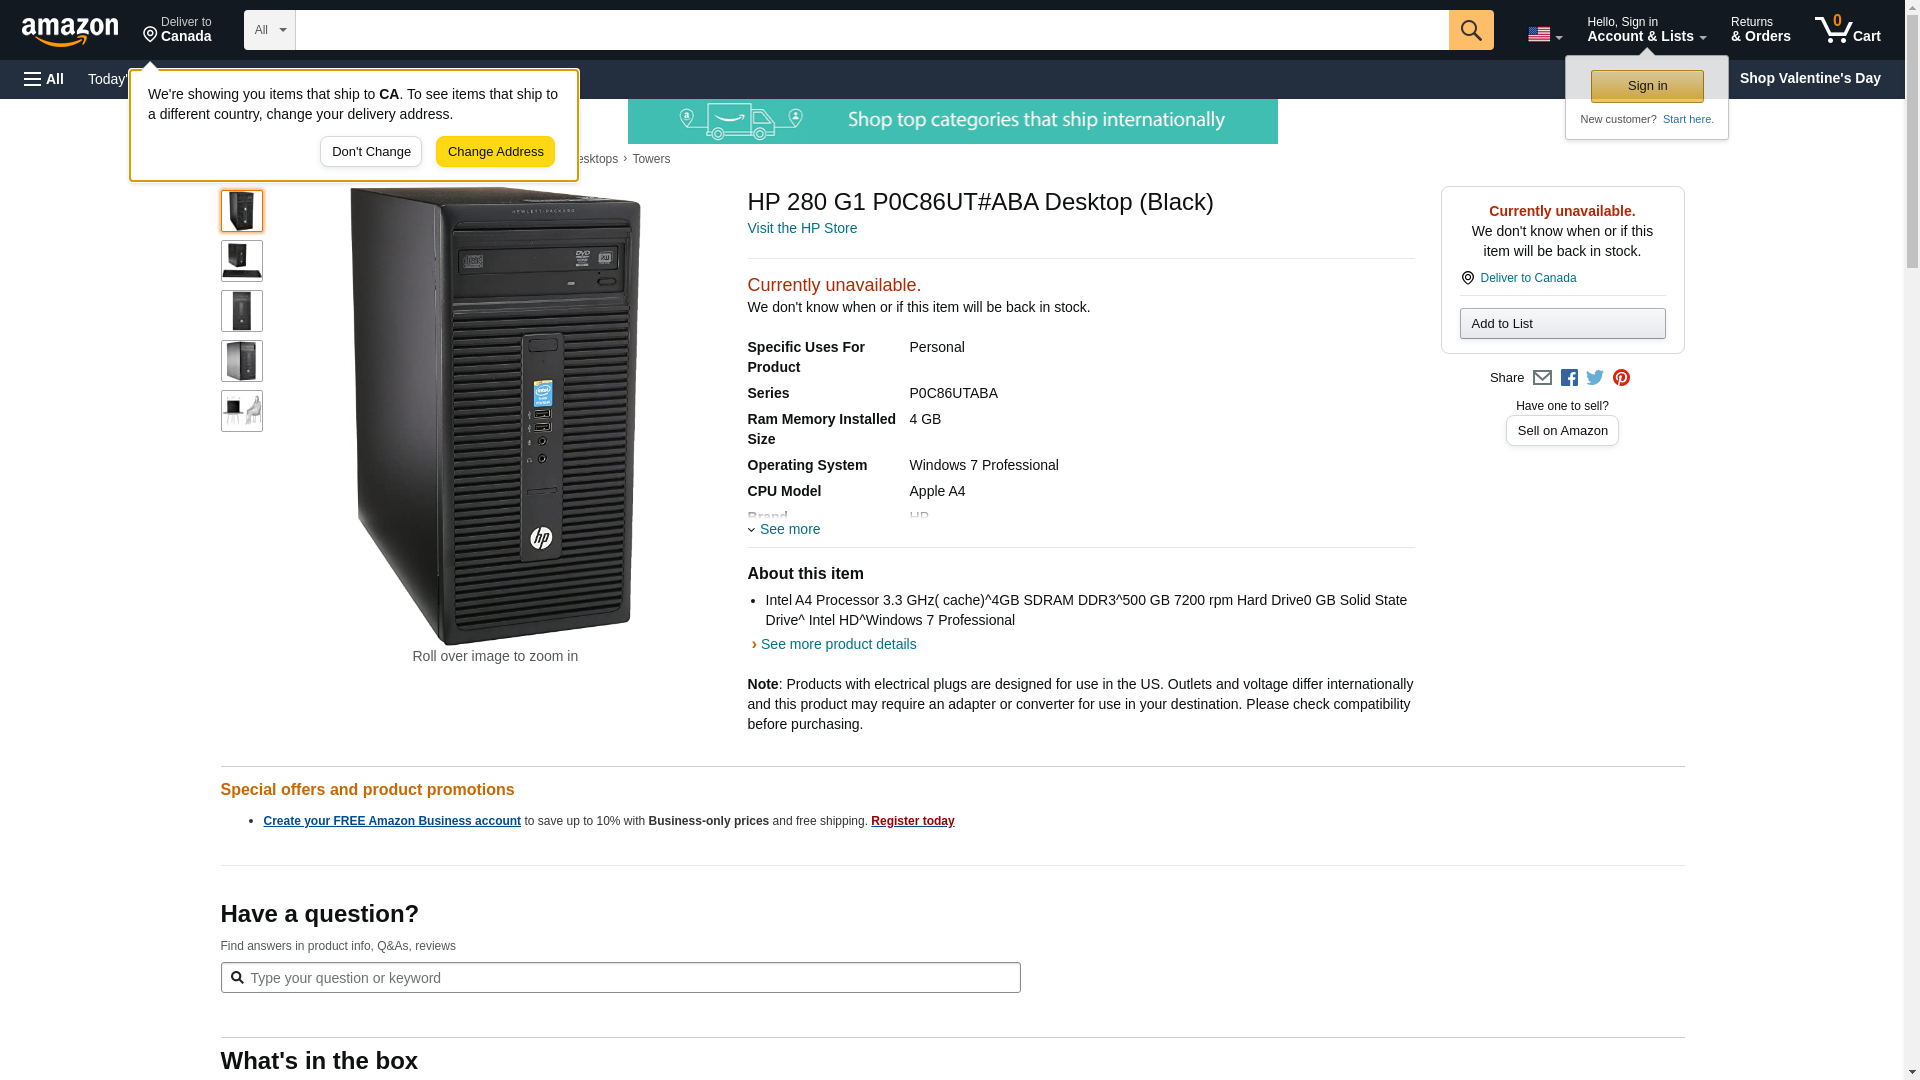Open Returns & Orders

click(1760, 30)
